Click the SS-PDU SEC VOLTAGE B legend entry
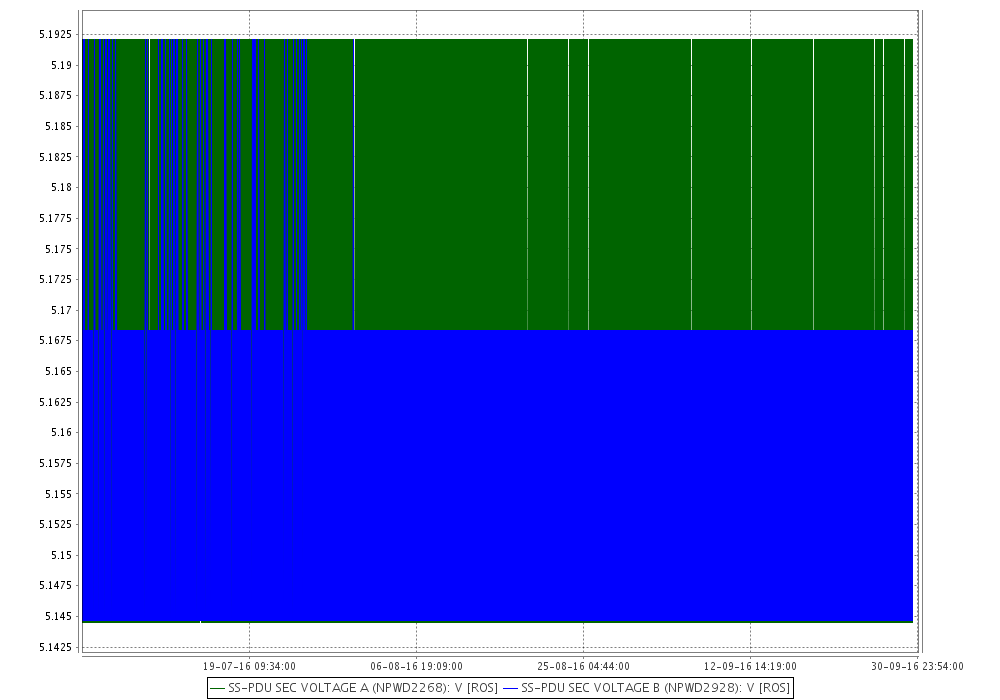The height and width of the screenshot is (700, 1000). [647, 688]
